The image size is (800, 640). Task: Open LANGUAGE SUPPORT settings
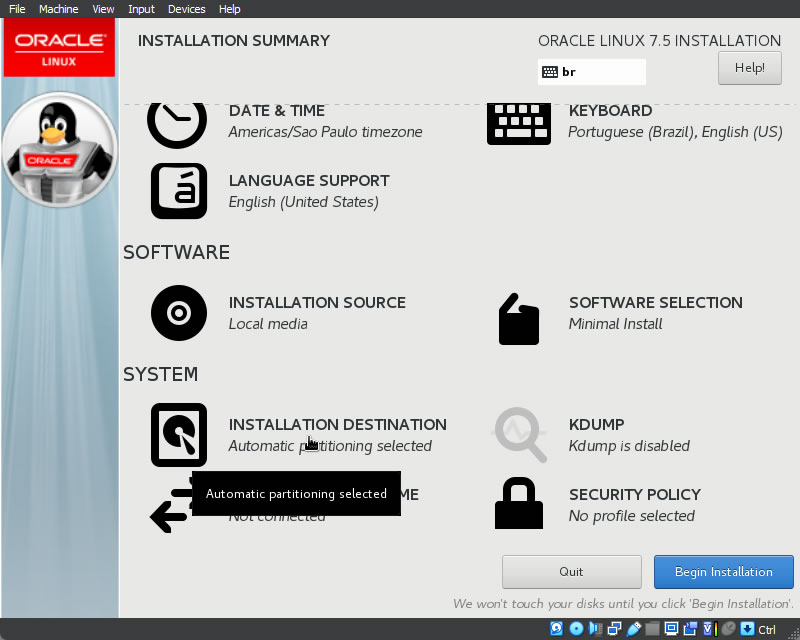click(309, 181)
